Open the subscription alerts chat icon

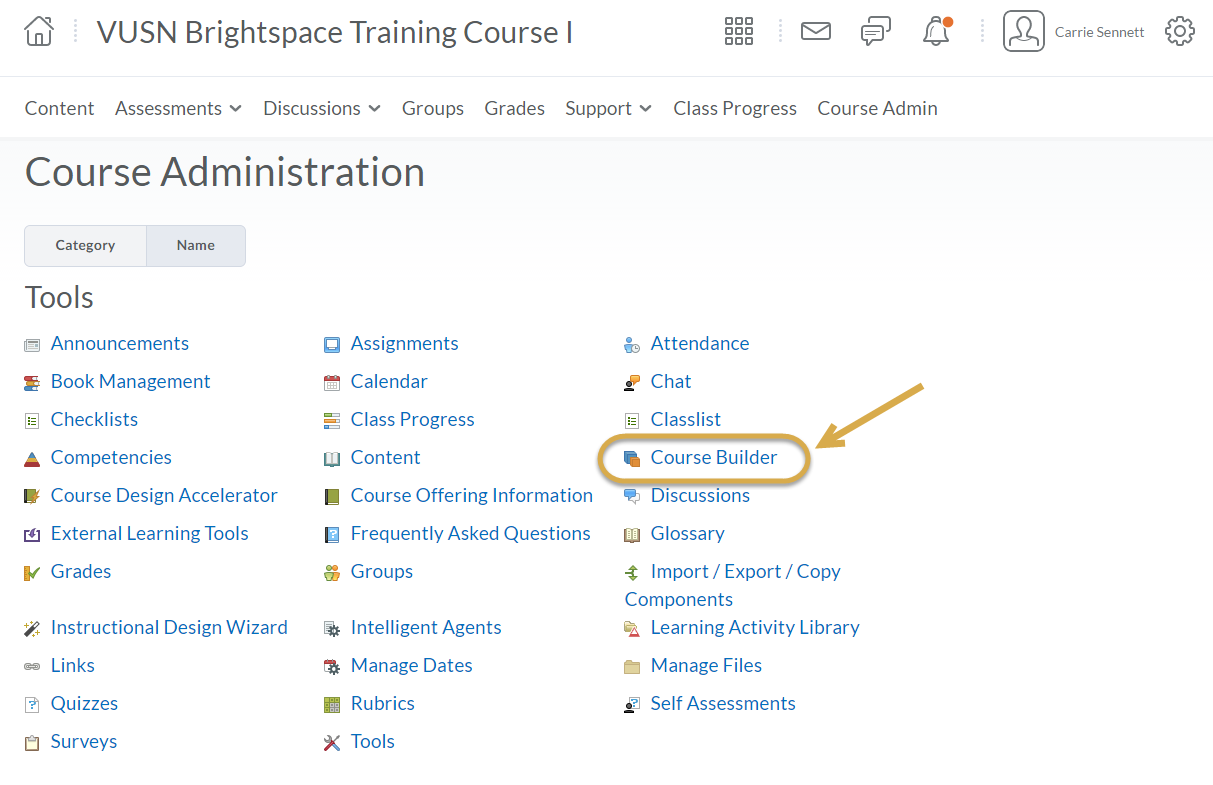point(876,31)
